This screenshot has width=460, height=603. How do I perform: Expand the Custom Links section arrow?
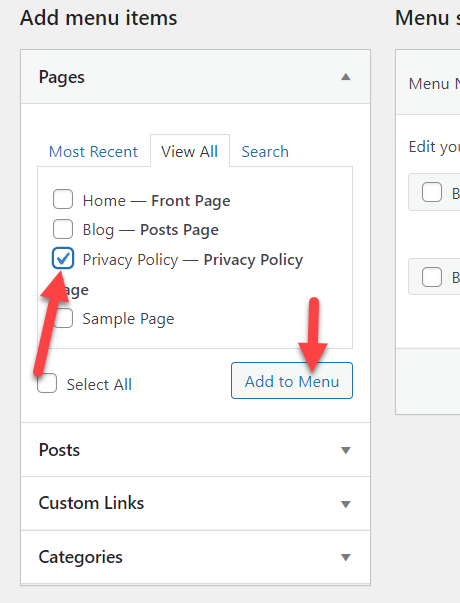(x=345, y=504)
